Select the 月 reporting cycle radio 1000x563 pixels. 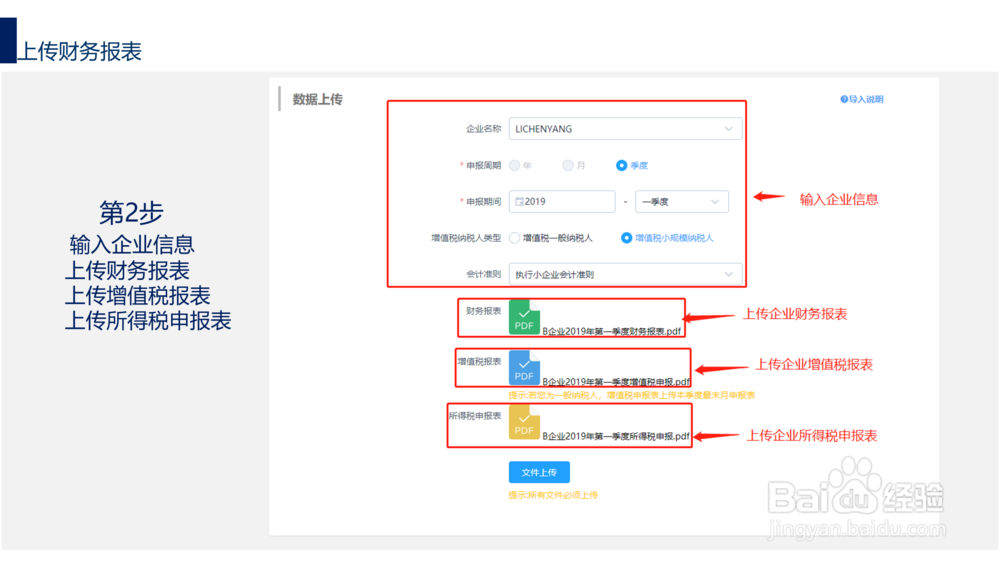point(568,165)
